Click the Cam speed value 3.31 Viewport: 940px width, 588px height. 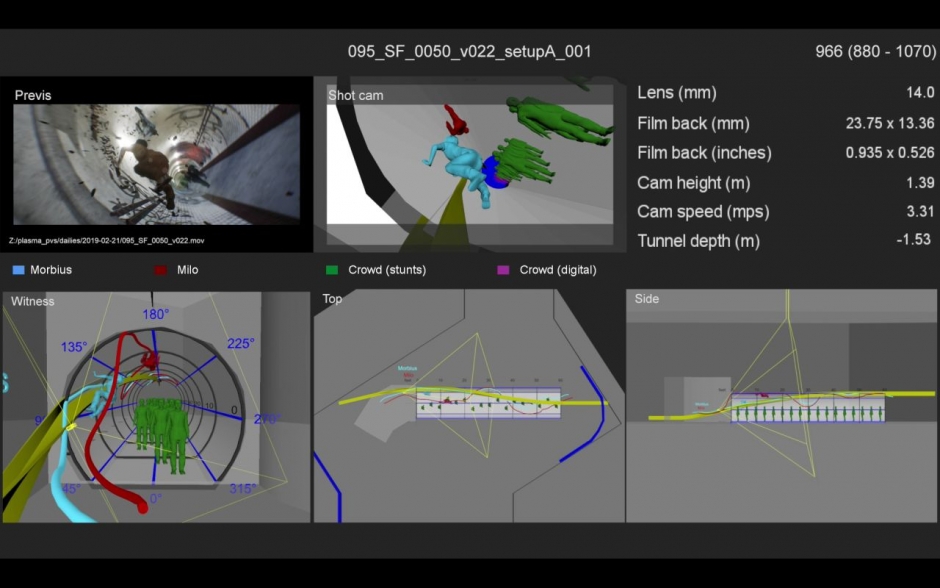[x=917, y=212]
